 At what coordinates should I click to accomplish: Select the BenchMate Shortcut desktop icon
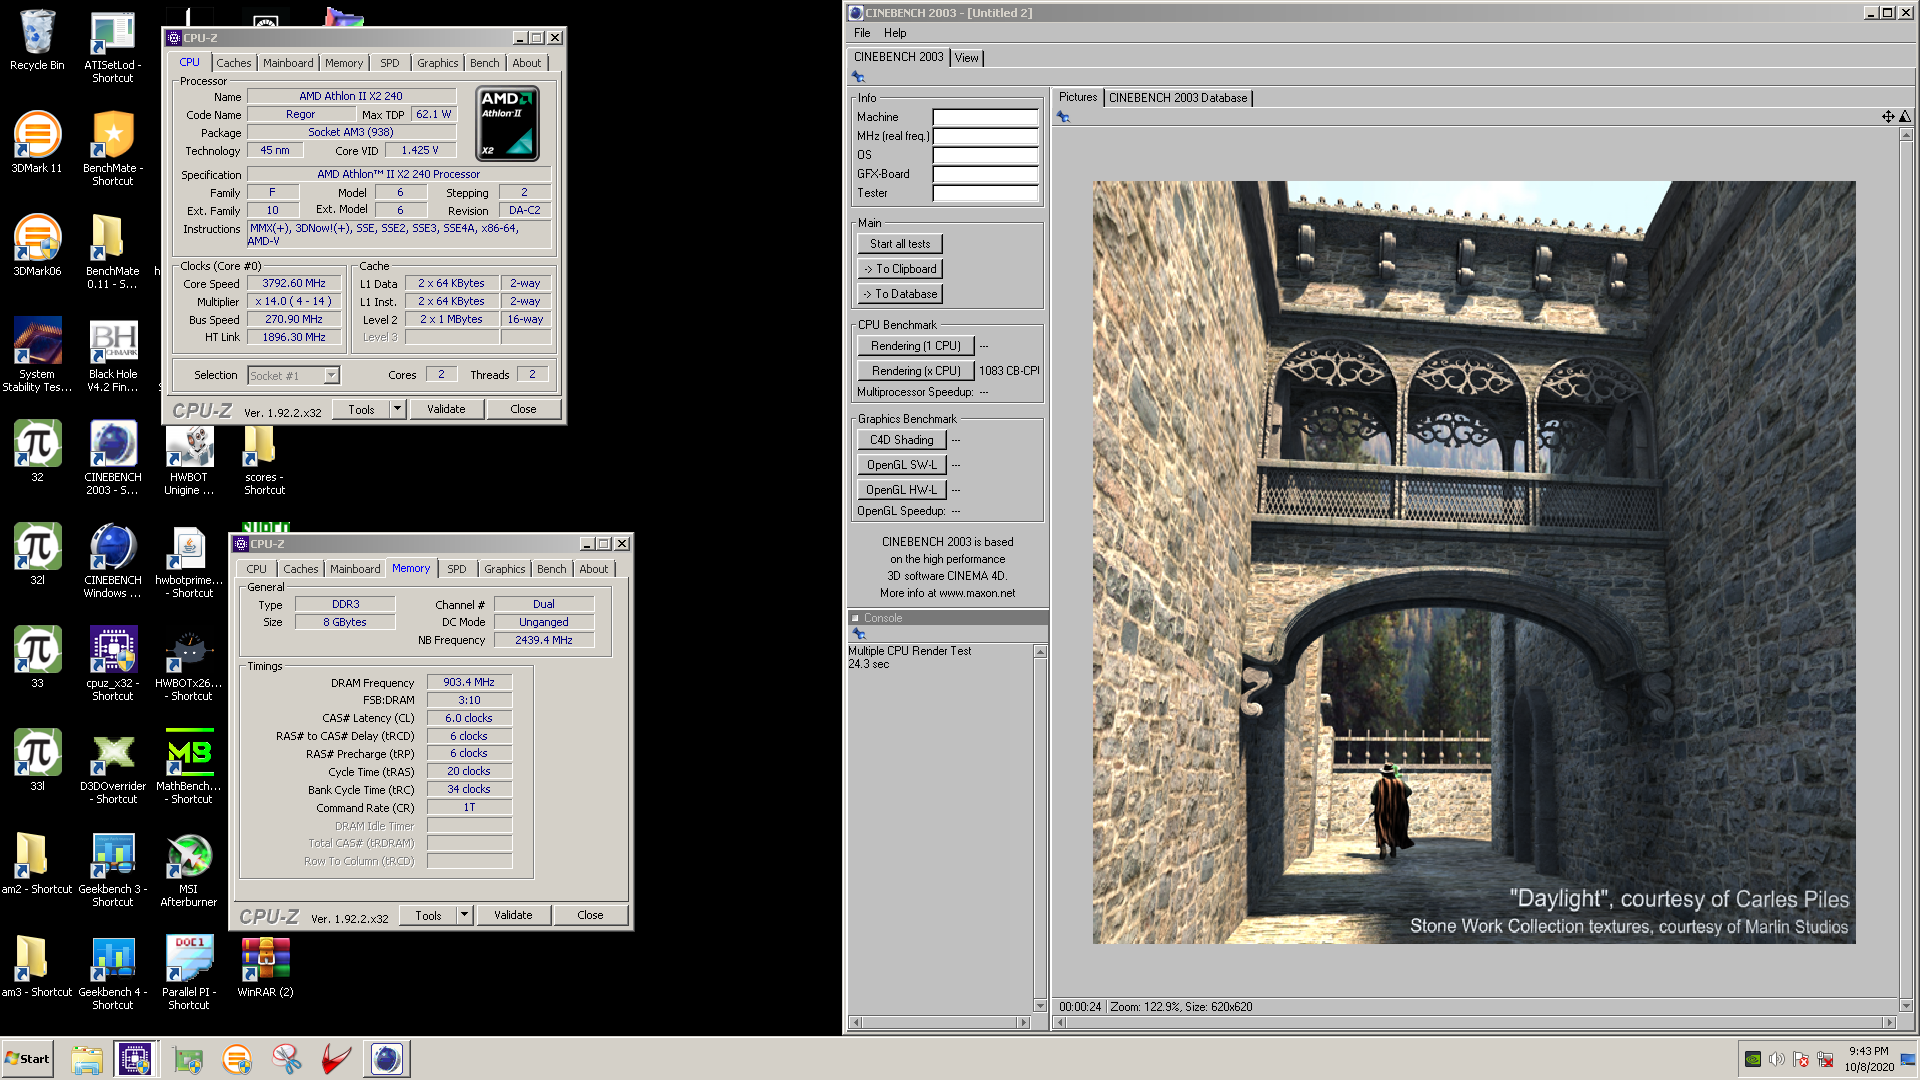pyautogui.click(x=113, y=148)
